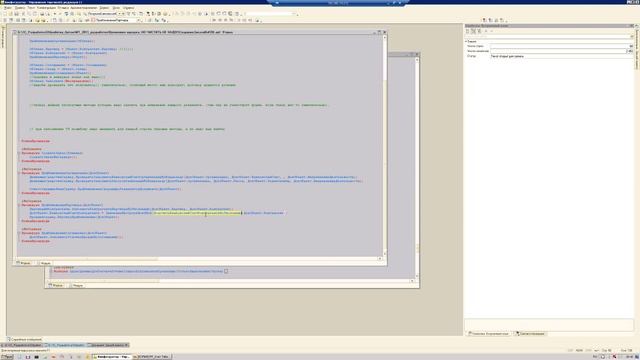Open the Администрирование menu
Viewport: 640px width, 360px height.
coord(84,8)
